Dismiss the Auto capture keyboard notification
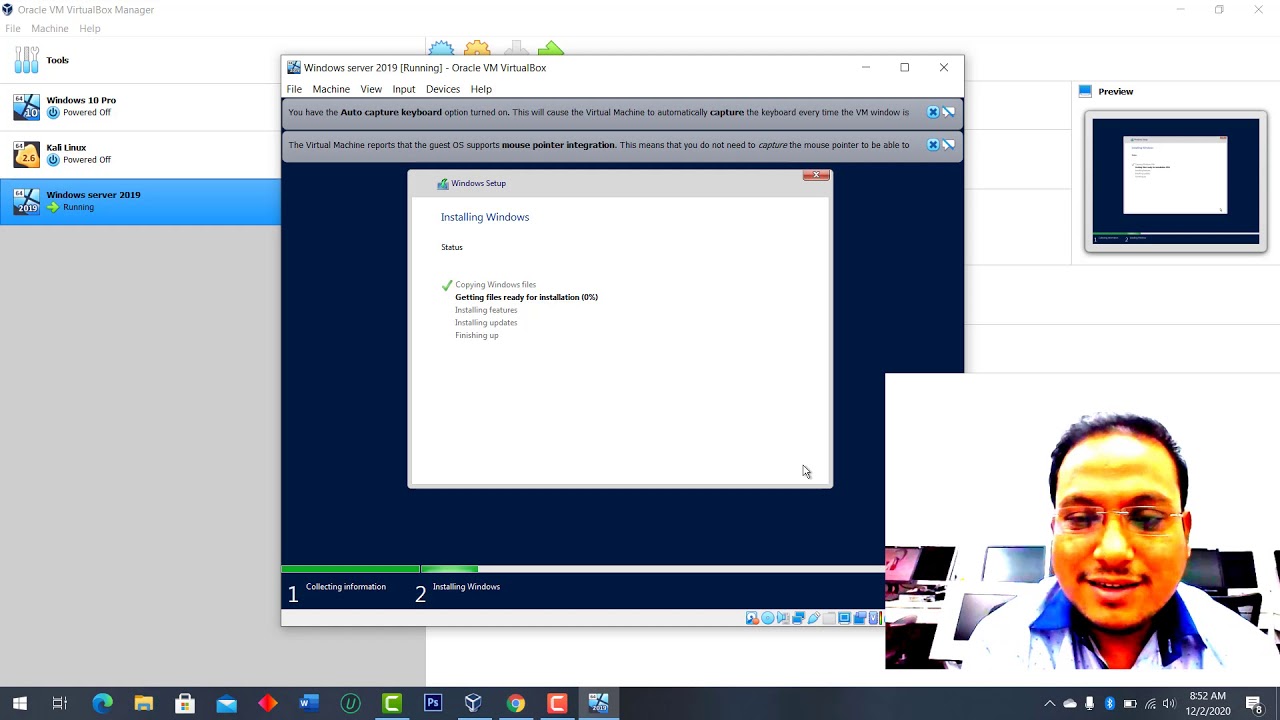The image size is (1280, 720). point(933,112)
